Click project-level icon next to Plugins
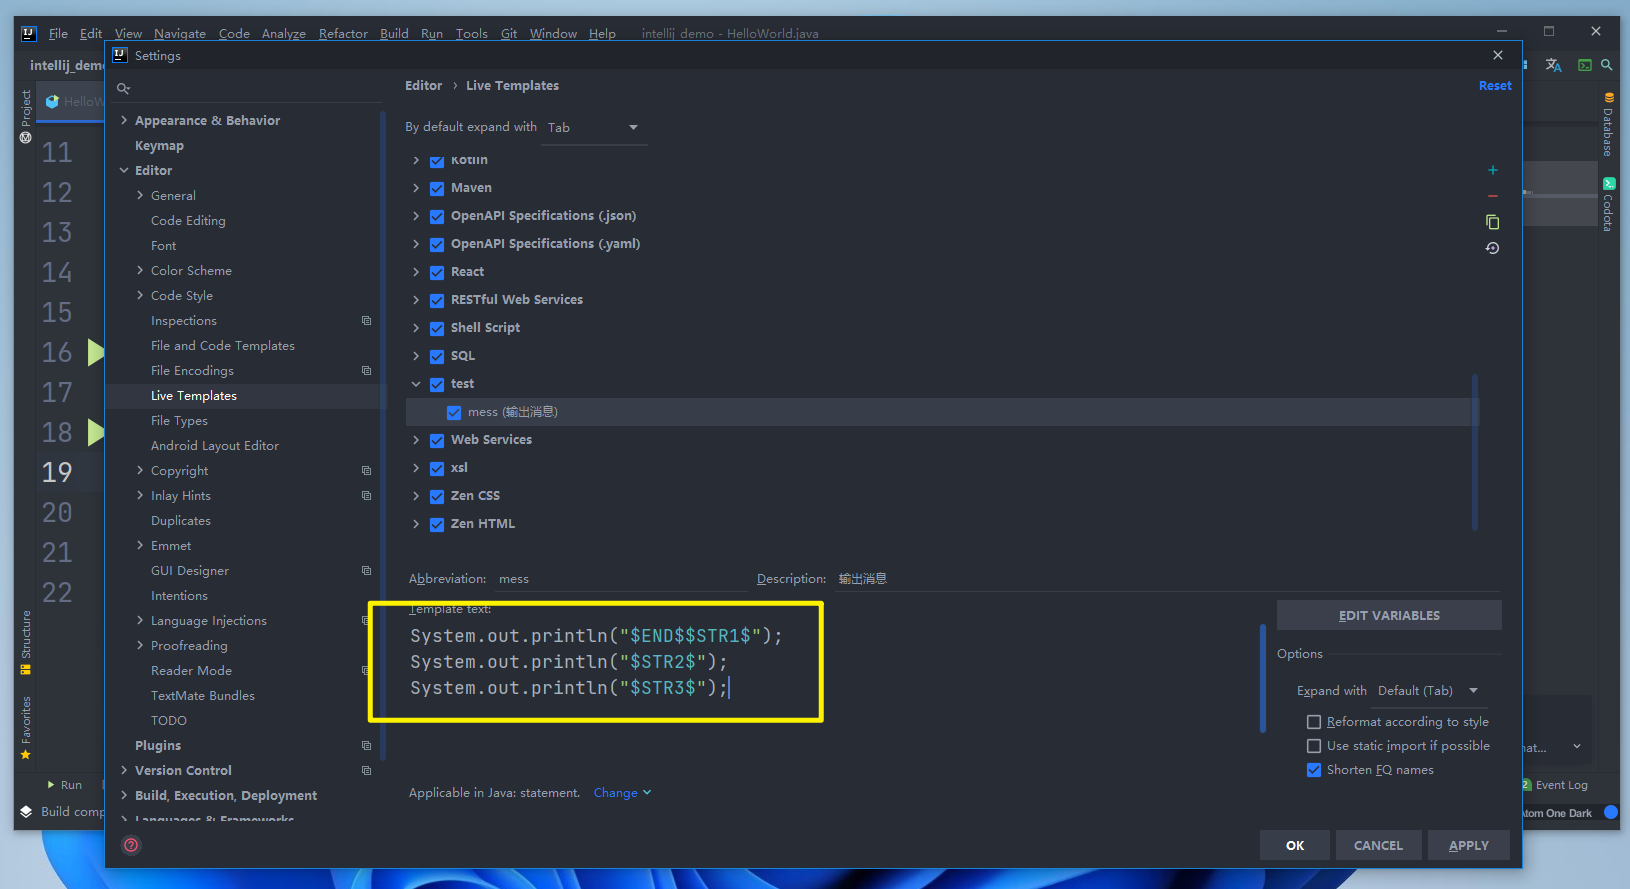 366,746
